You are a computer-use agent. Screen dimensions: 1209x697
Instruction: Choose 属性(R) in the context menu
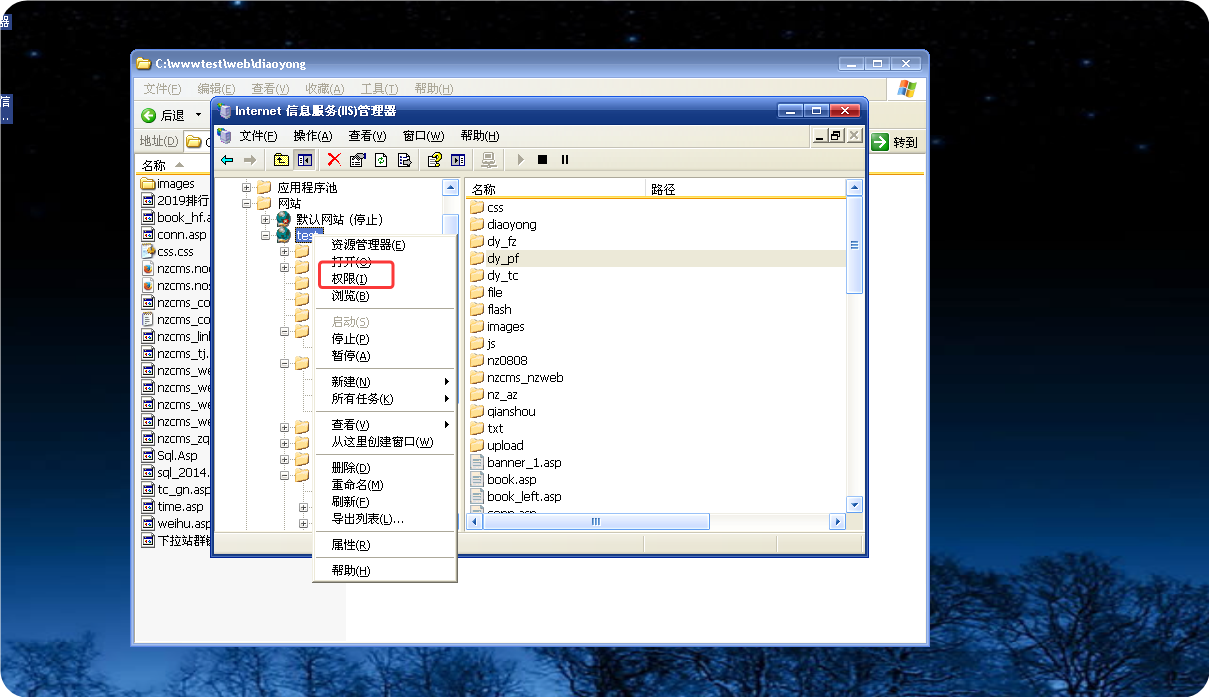coord(385,544)
